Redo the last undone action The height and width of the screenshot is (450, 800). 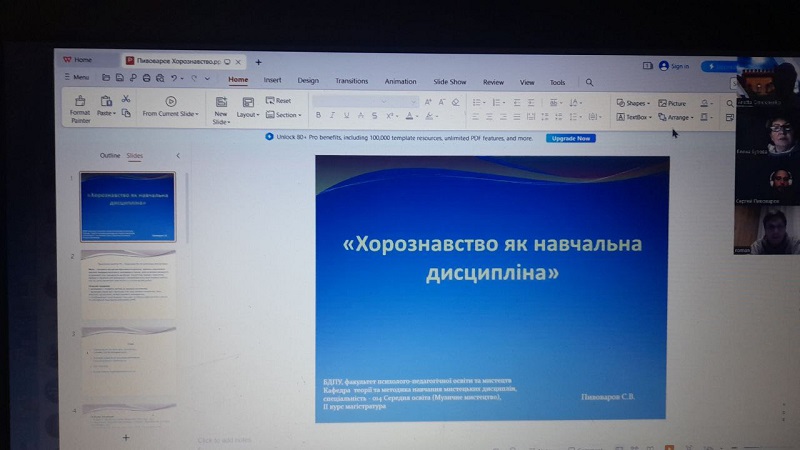click(194, 79)
